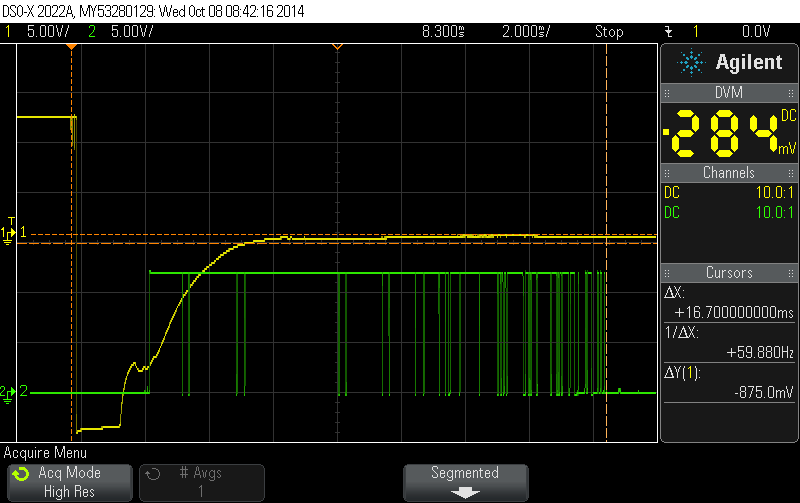Click the Cursors panel left grip handle
The width and height of the screenshot is (800, 503).
pyautogui.click(x=667, y=273)
